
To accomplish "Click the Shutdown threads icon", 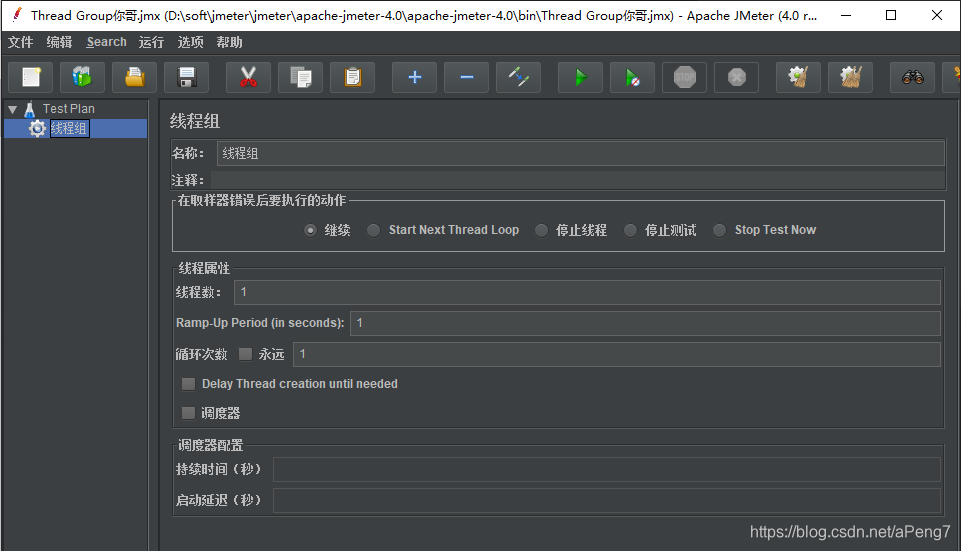I will click(x=737, y=77).
